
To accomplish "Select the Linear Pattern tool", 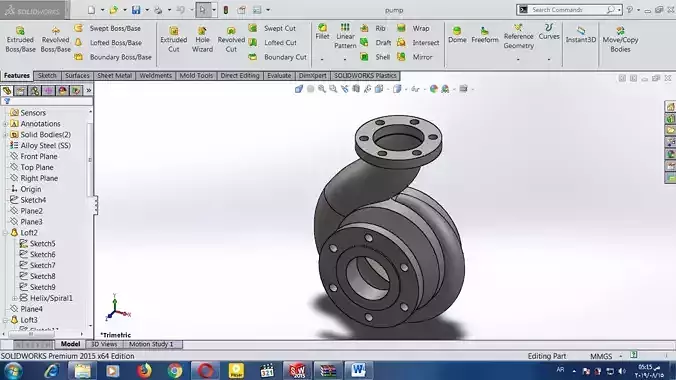I will [x=345, y=36].
